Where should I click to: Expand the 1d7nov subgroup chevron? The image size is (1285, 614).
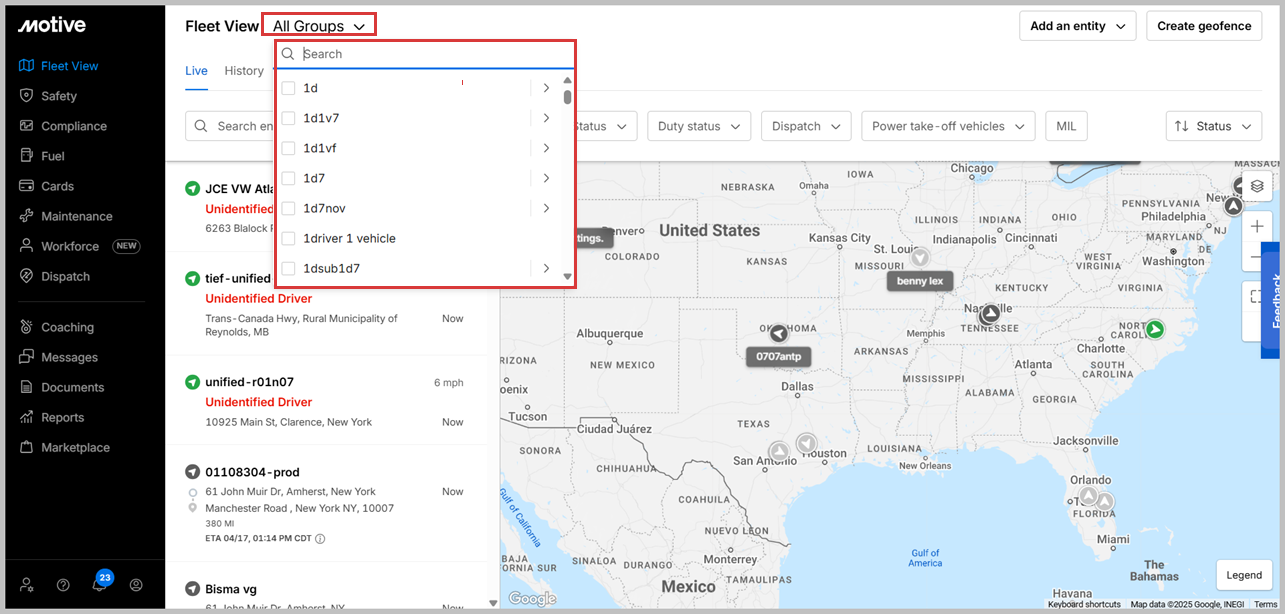546,208
